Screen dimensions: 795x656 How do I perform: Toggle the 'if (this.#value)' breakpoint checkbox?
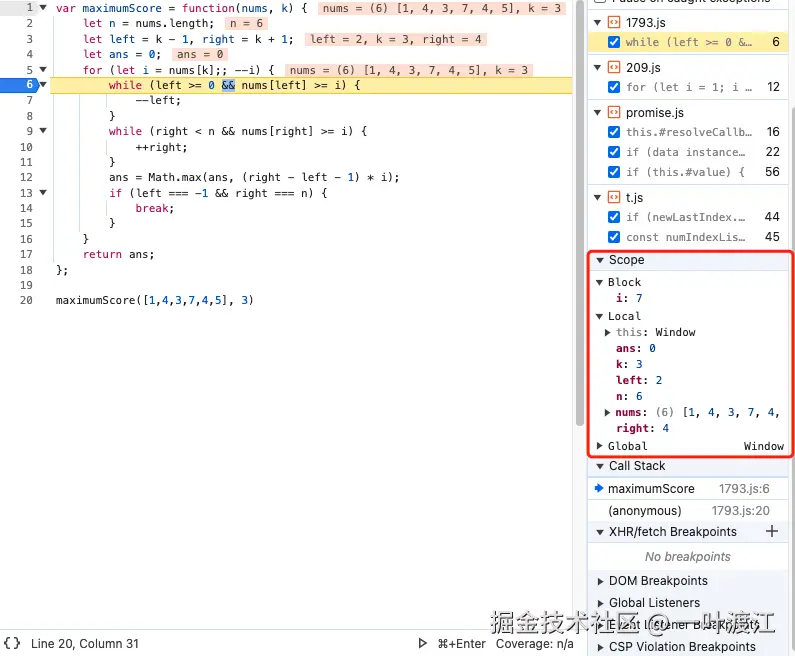[x=614, y=172]
